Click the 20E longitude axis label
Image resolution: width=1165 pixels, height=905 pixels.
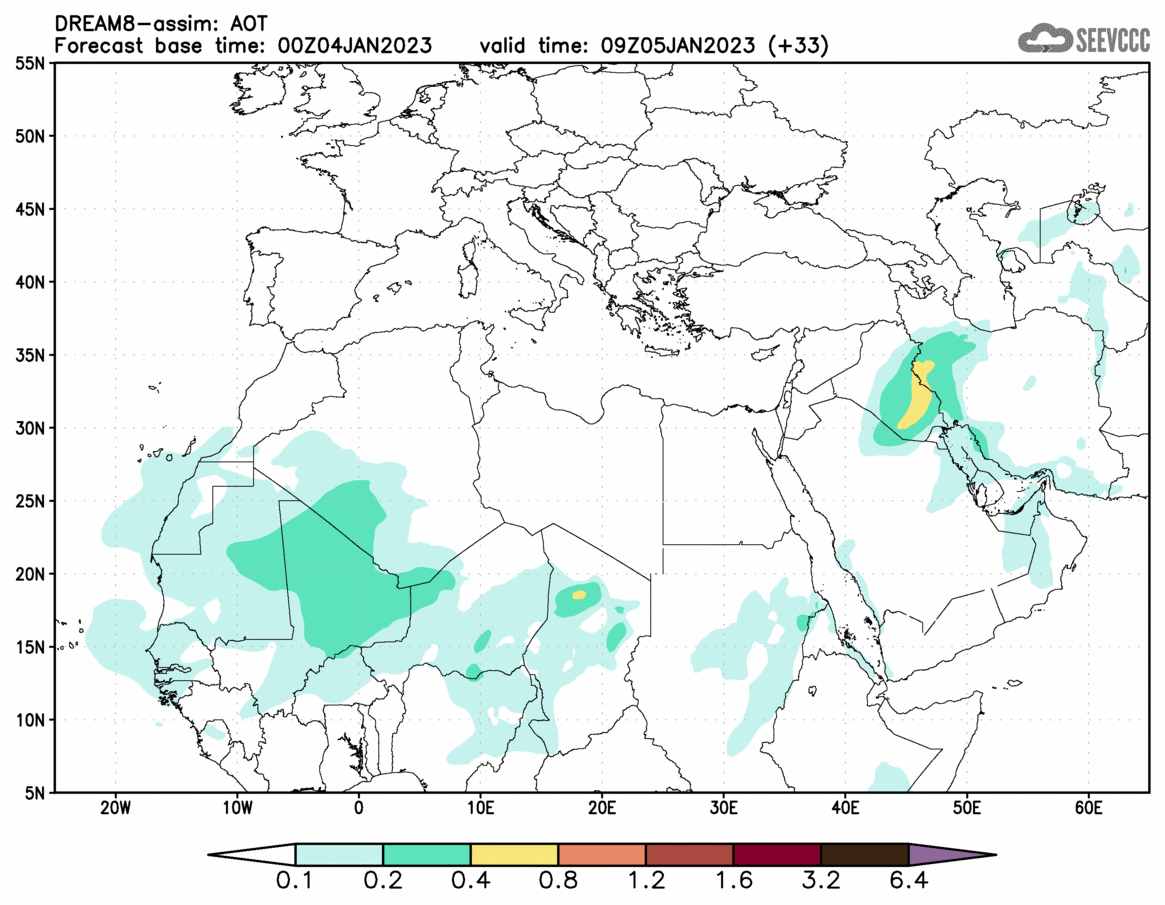coord(603,808)
